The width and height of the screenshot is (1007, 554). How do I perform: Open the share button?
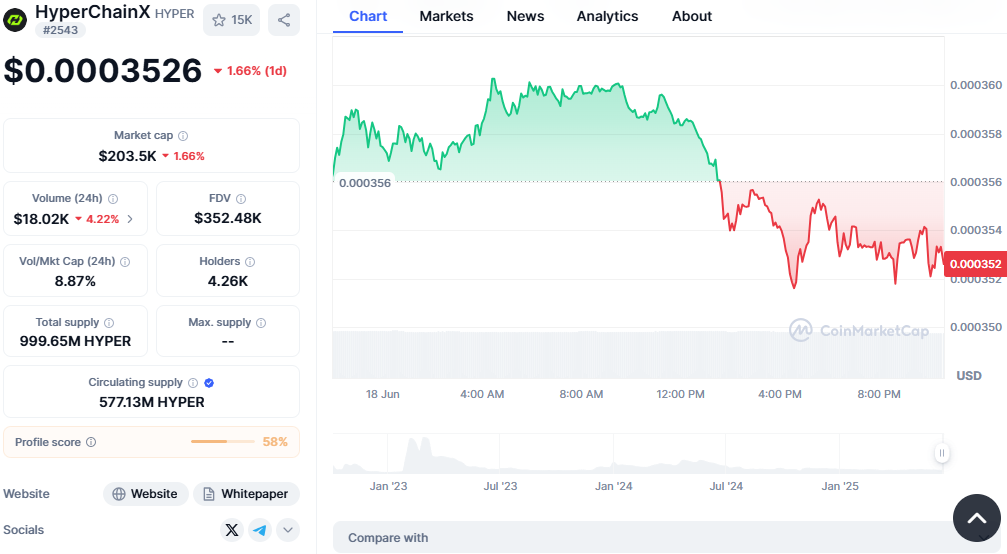tap(284, 20)
